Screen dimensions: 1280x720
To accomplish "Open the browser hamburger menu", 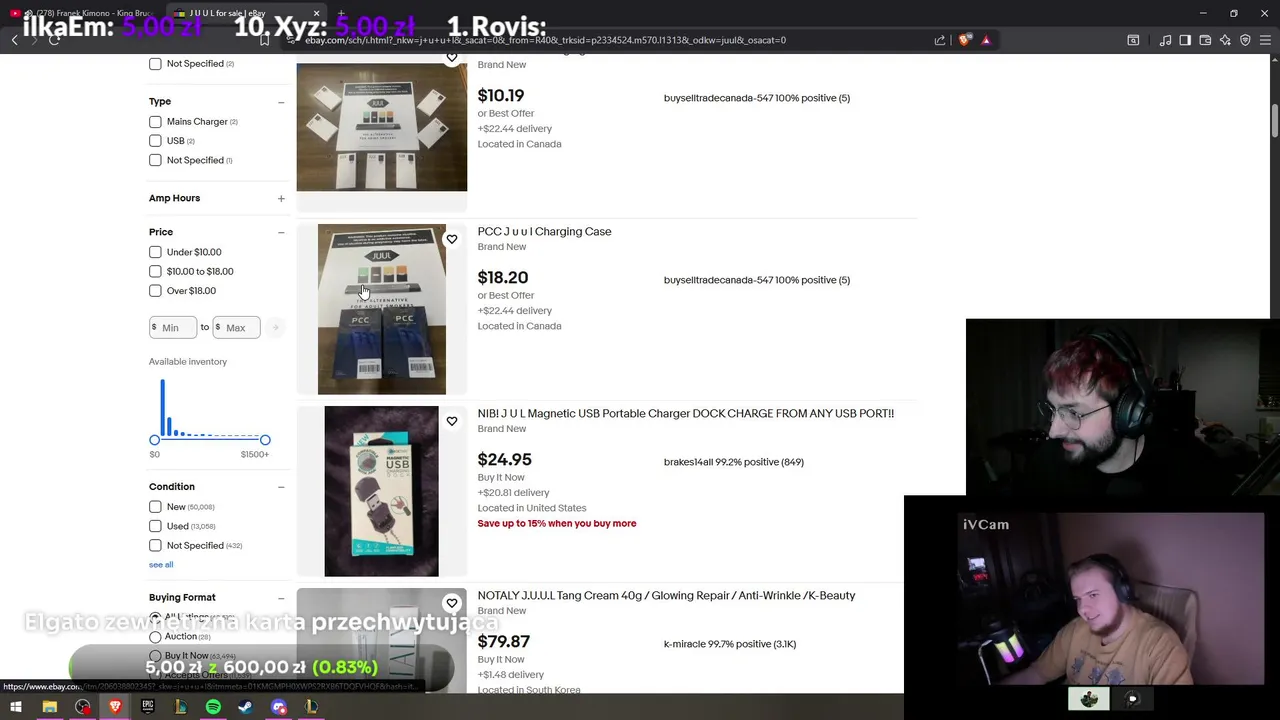I will [1265, 40].
